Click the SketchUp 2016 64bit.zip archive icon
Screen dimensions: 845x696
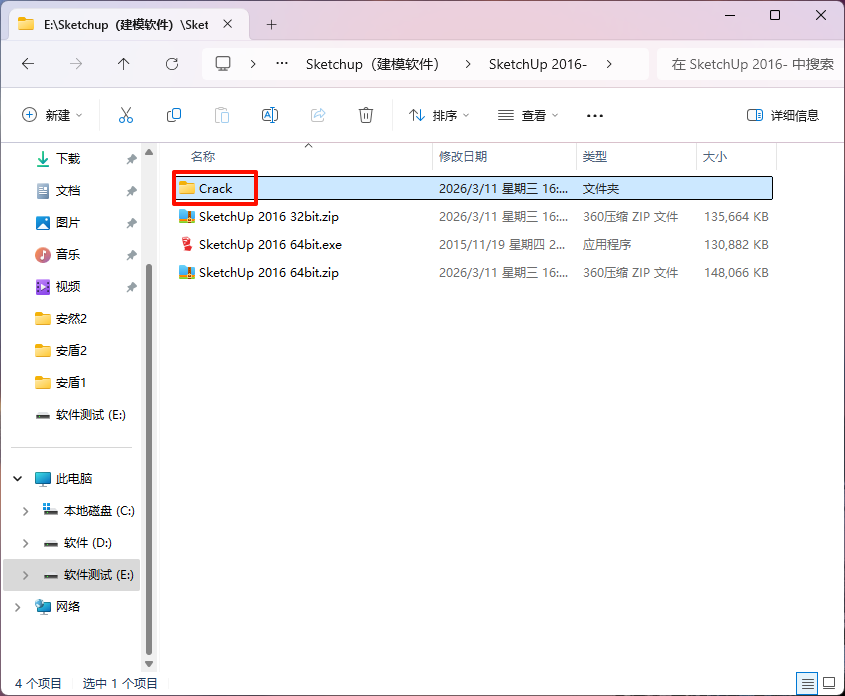click(x=186, y=272)
